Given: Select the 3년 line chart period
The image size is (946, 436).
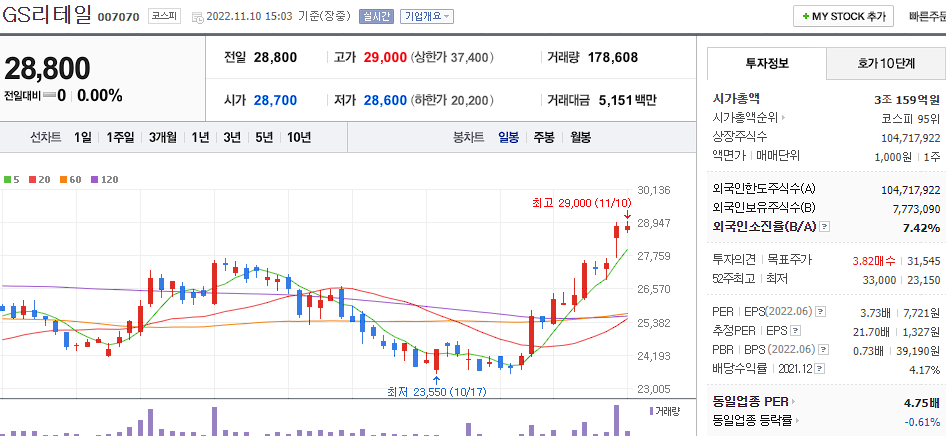Looking at the screenshot, I should click(x=232, y=137).
